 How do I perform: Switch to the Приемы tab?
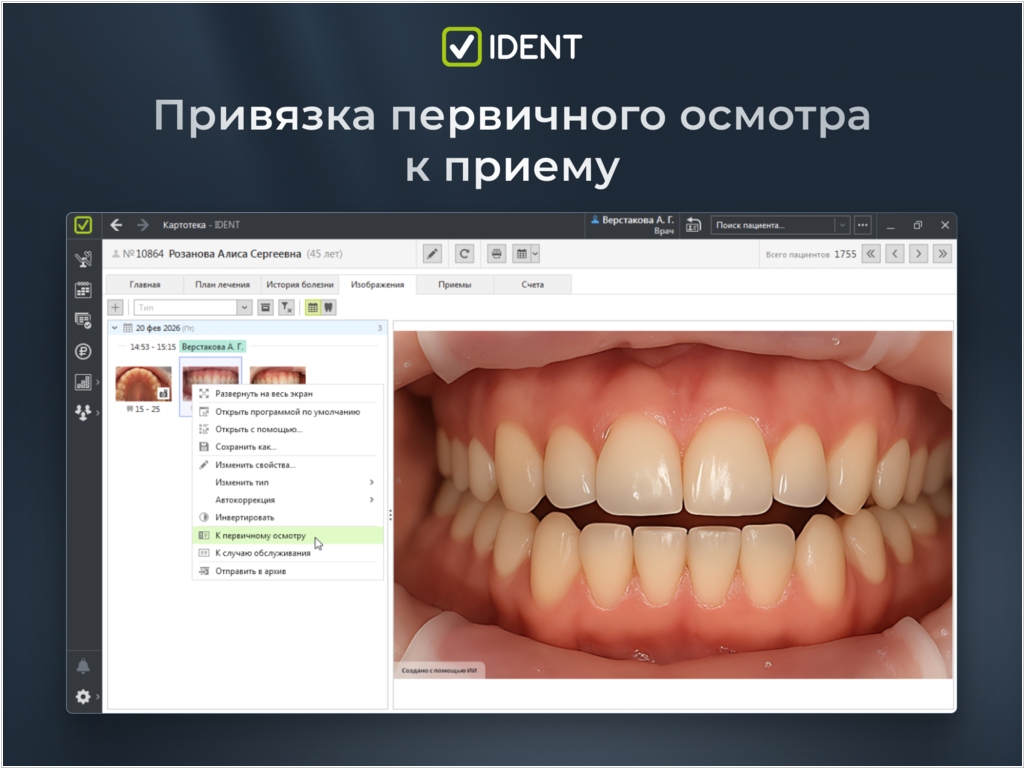(x=454, y=285)
